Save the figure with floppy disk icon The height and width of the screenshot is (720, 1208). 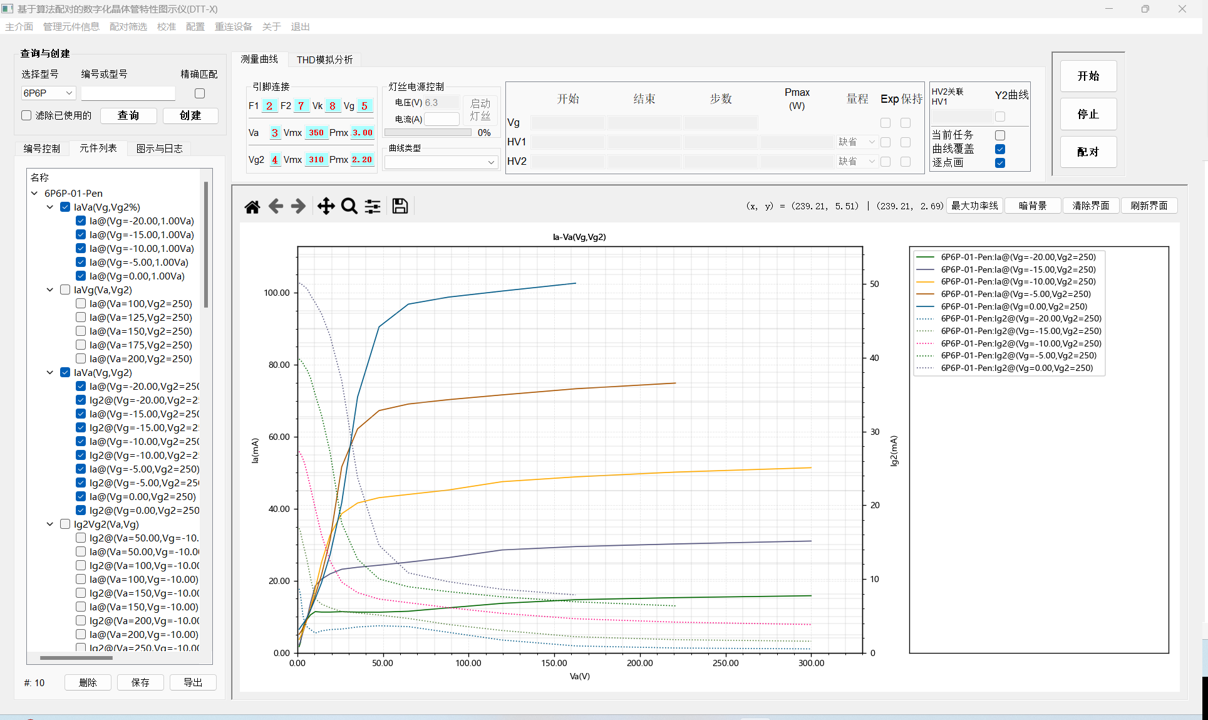(400, 206)
